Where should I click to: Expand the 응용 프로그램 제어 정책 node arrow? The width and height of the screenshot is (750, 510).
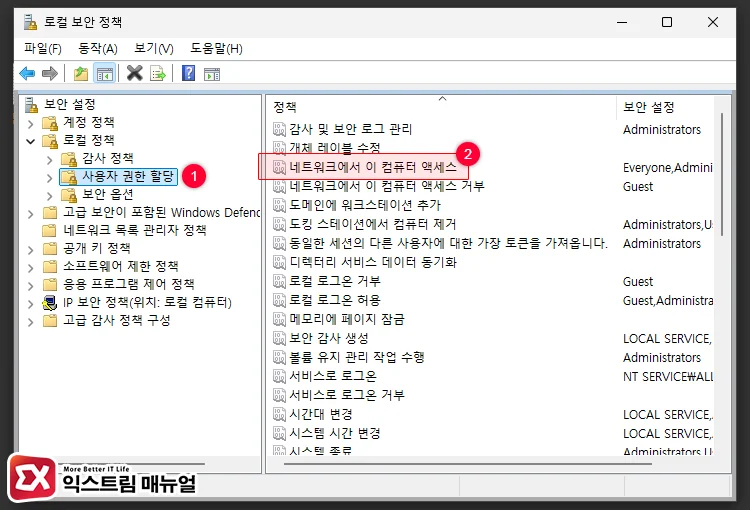coord(31,286)
